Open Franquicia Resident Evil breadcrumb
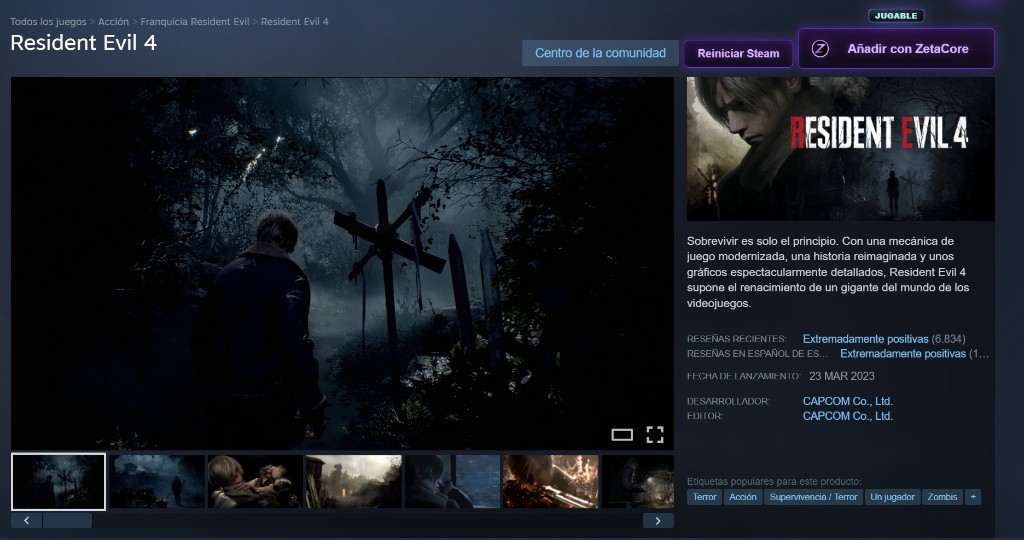The height and width of the screenshot is (540, 1024). coord(195,22)
